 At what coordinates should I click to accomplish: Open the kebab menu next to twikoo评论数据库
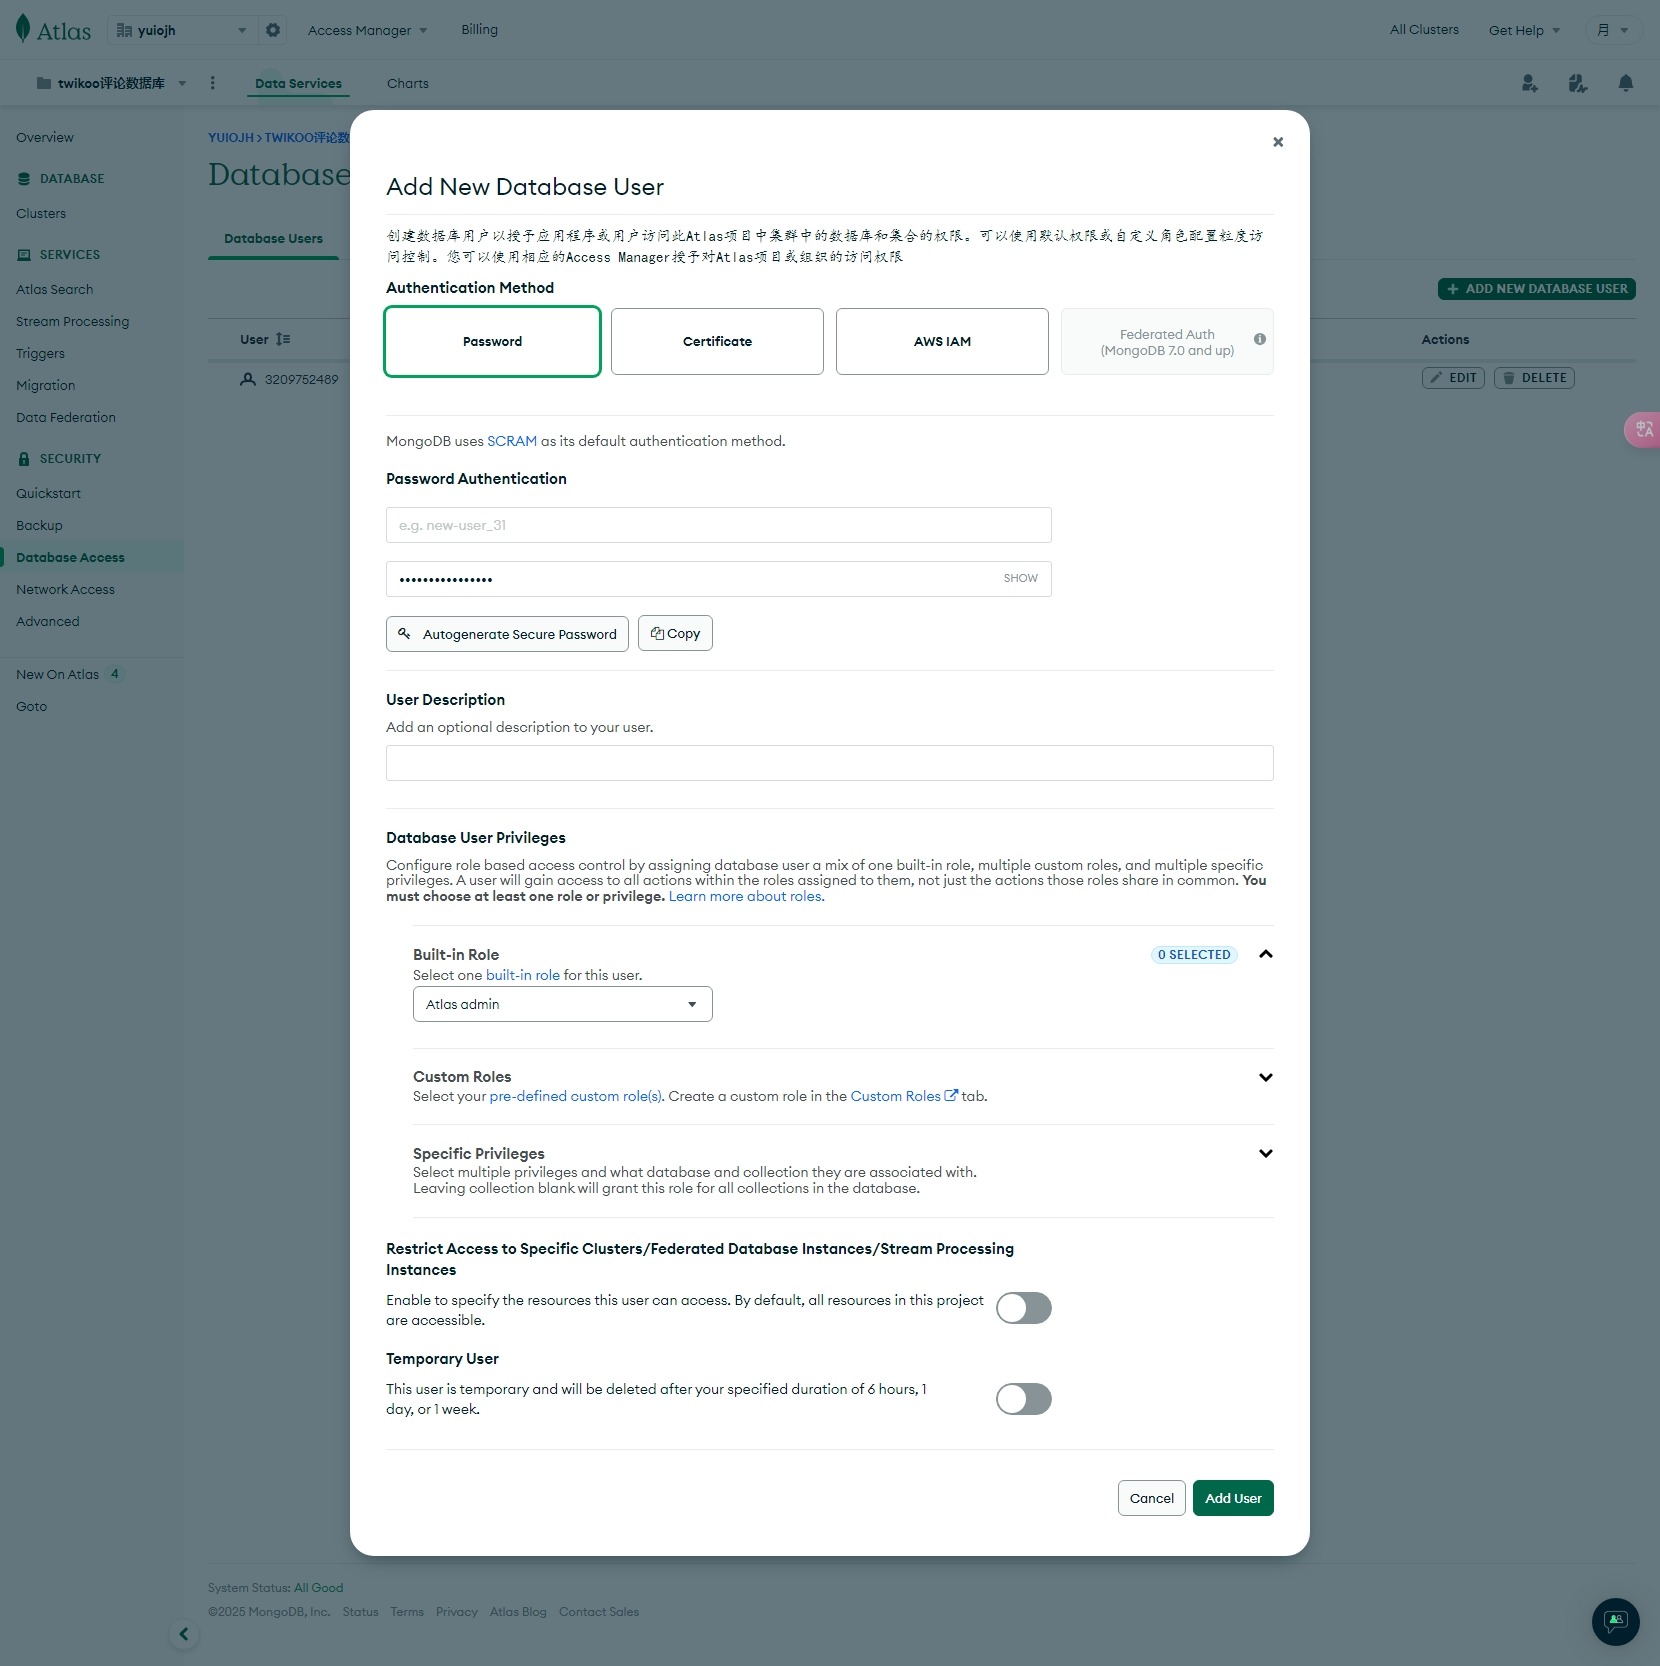click(x=212, y=84)
